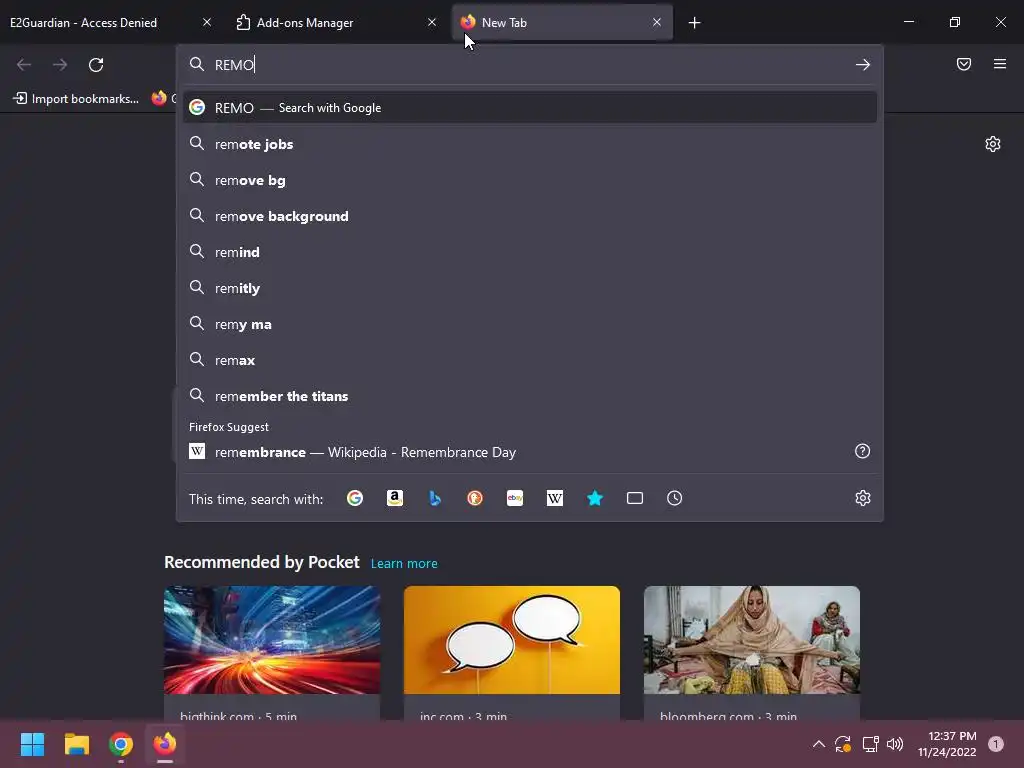Go forward to next page

(60, 65)
